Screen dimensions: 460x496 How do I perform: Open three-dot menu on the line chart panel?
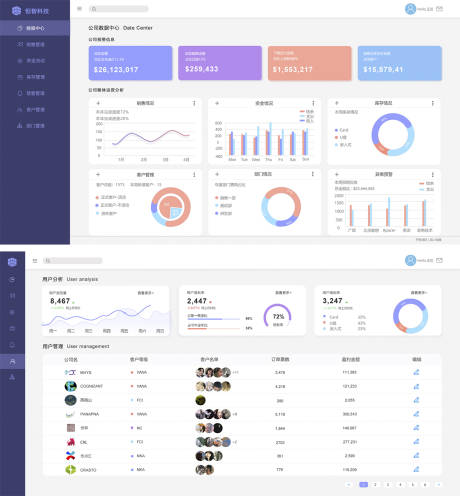pos(194,103)
